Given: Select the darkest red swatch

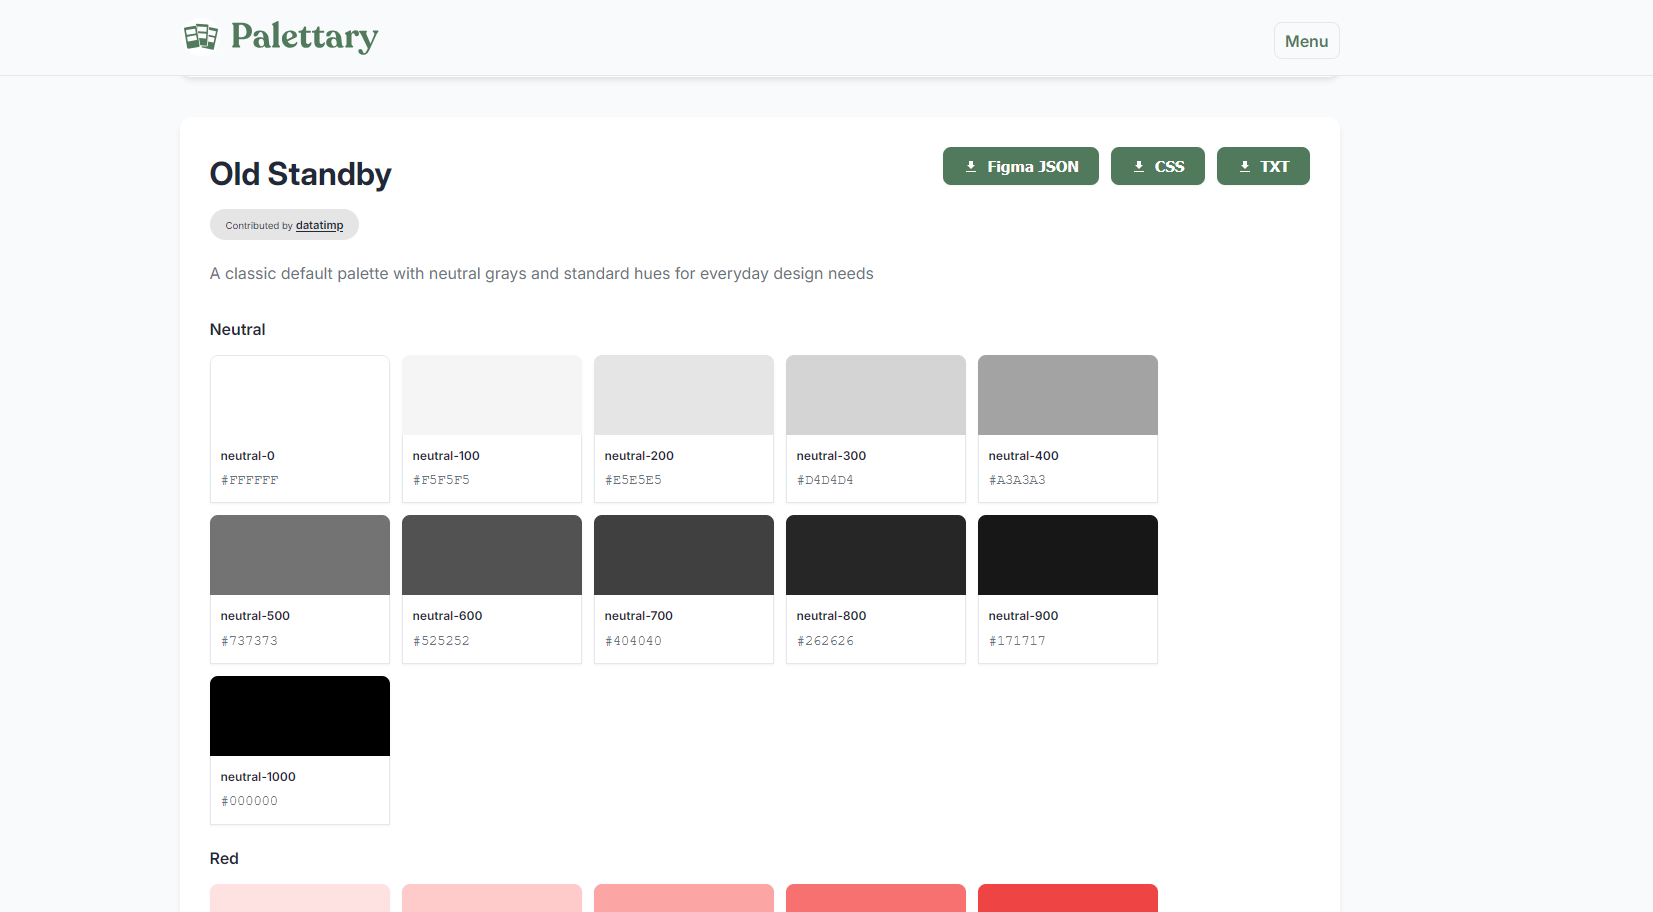Looking at the screenshot, I should point(1067,897).
